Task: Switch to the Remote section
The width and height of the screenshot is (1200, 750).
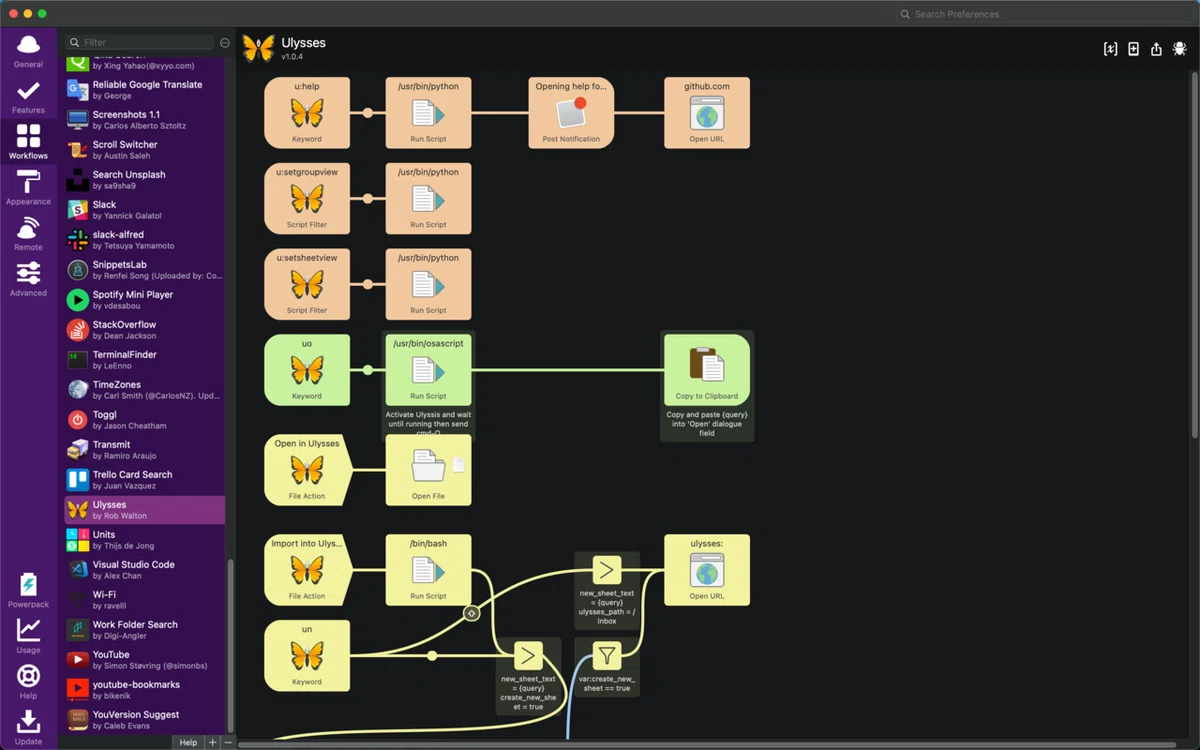Action: coord(28,234)
